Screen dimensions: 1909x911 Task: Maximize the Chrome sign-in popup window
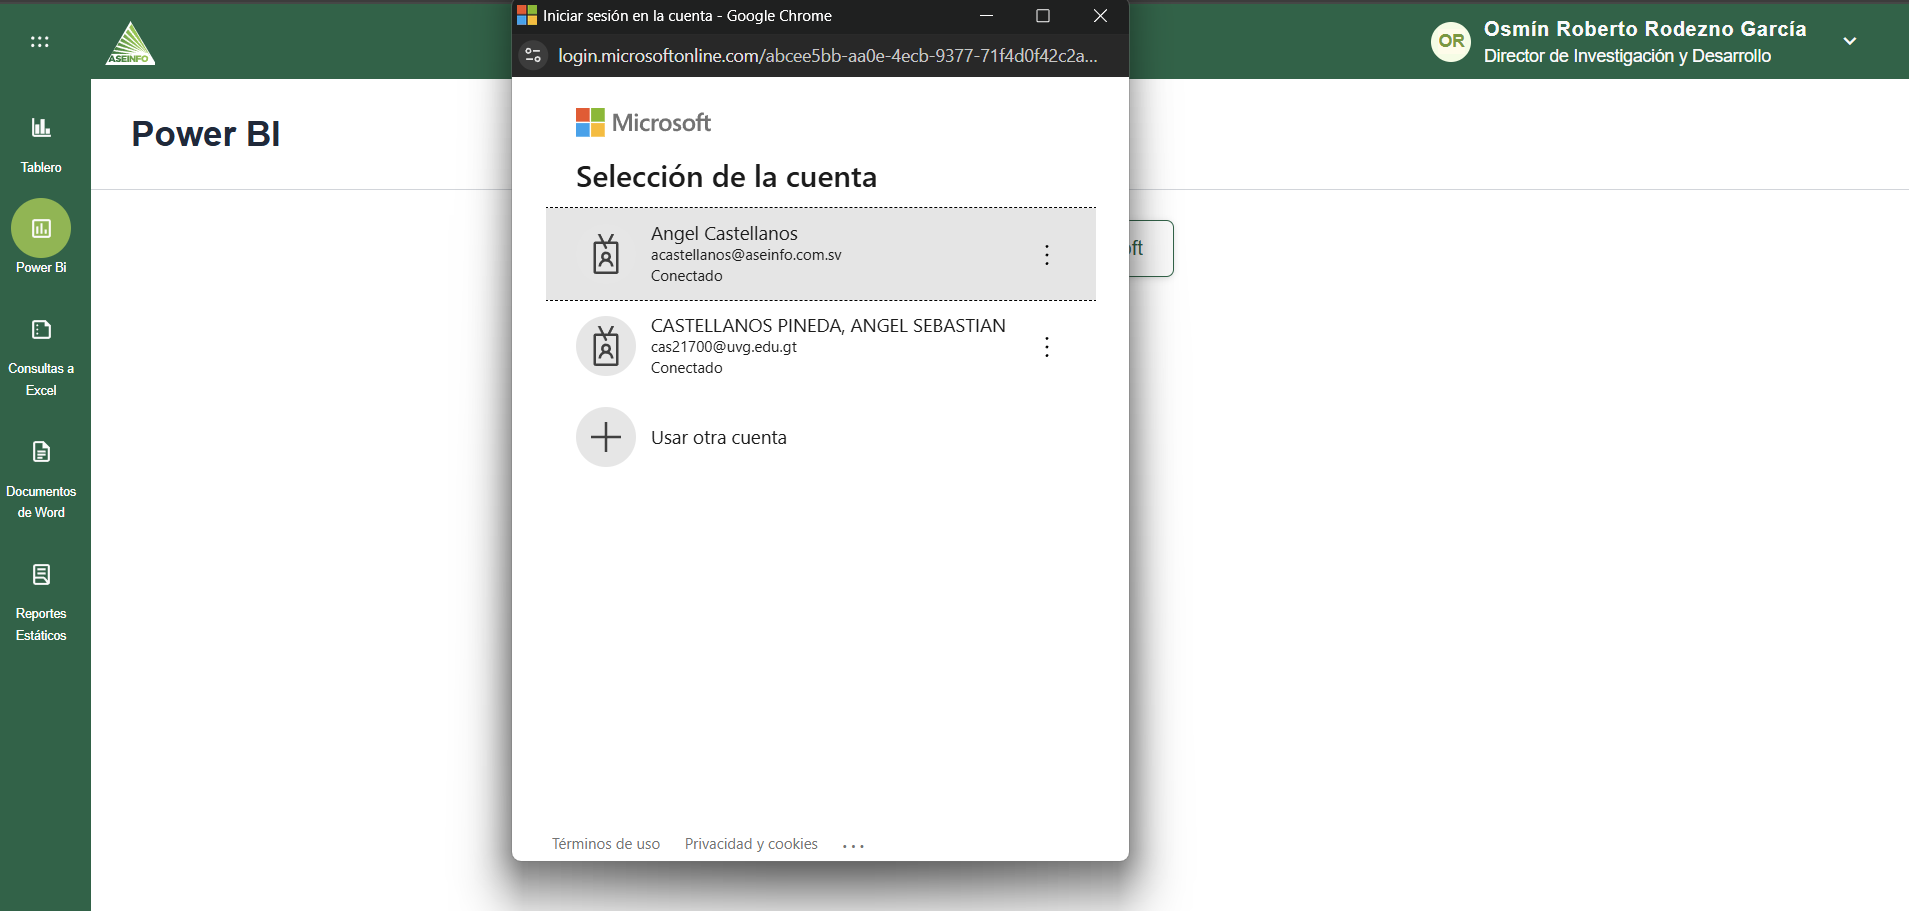[x=1043, y=16]
